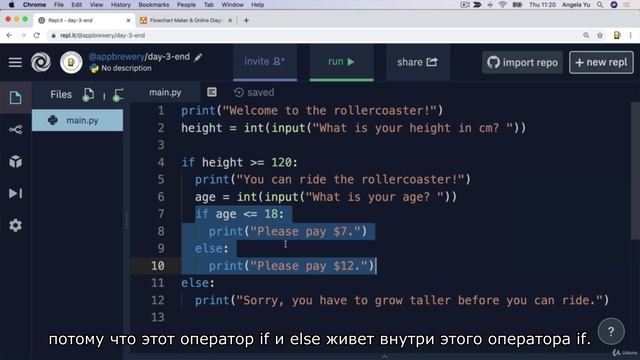
Task: Open the Apple menu
Action: 11,5
